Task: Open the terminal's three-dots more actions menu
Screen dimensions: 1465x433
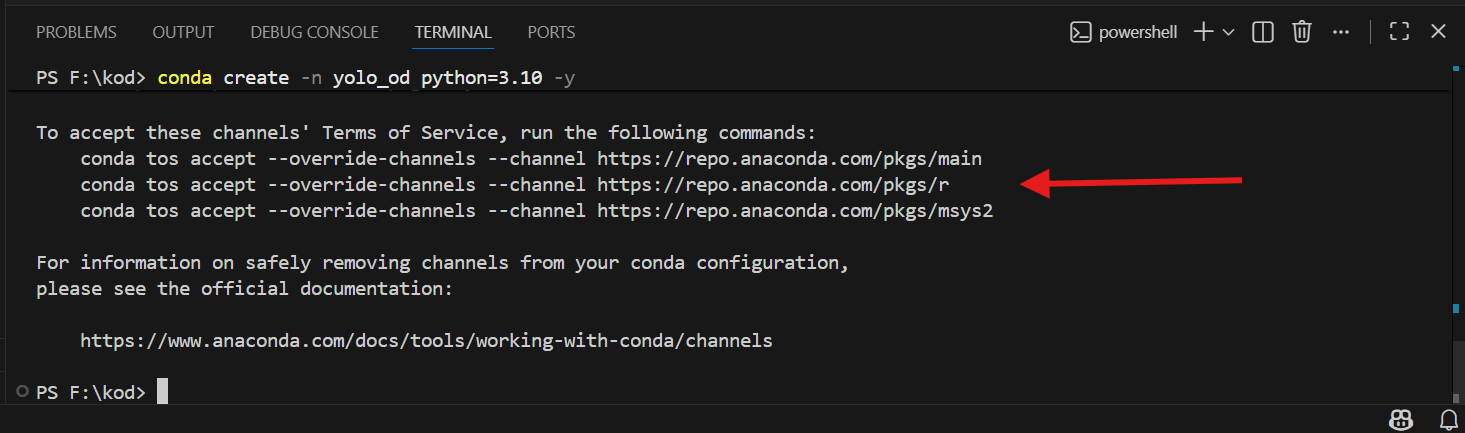Action: pyautogui.click(x=1341, y=32)
